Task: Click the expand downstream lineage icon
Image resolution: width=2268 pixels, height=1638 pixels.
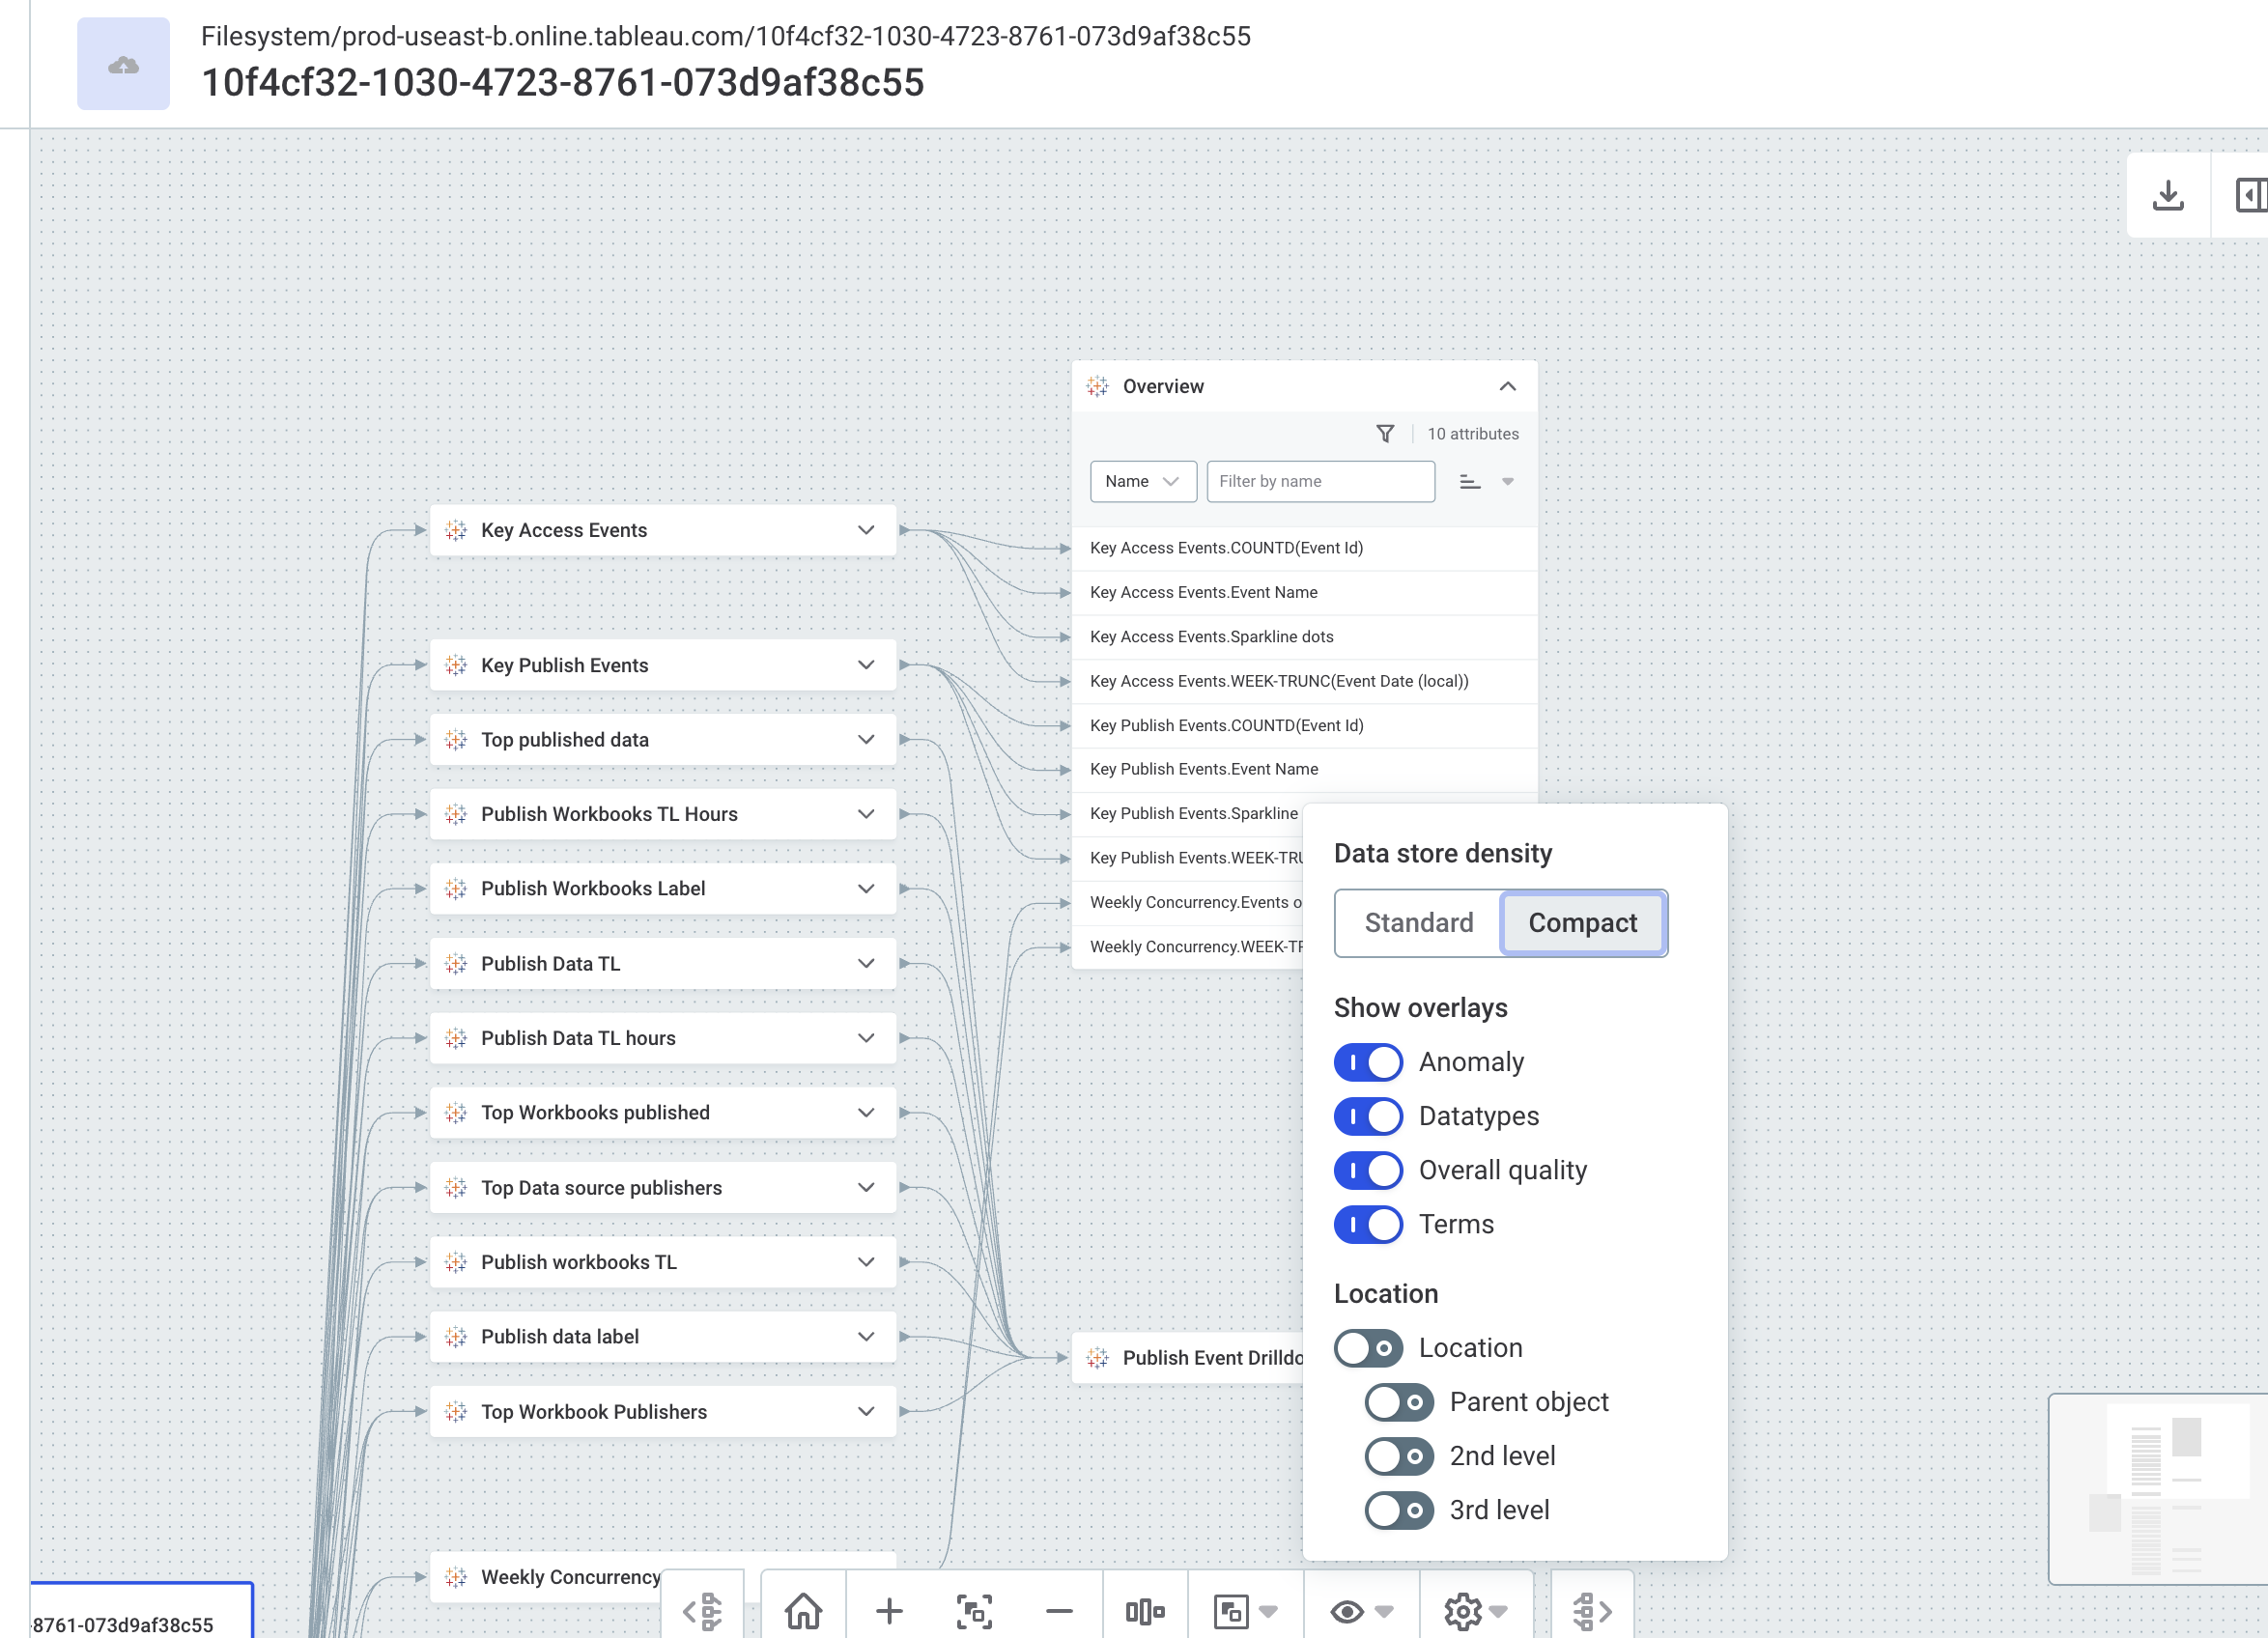Action: click(x=1591, y=1611)
